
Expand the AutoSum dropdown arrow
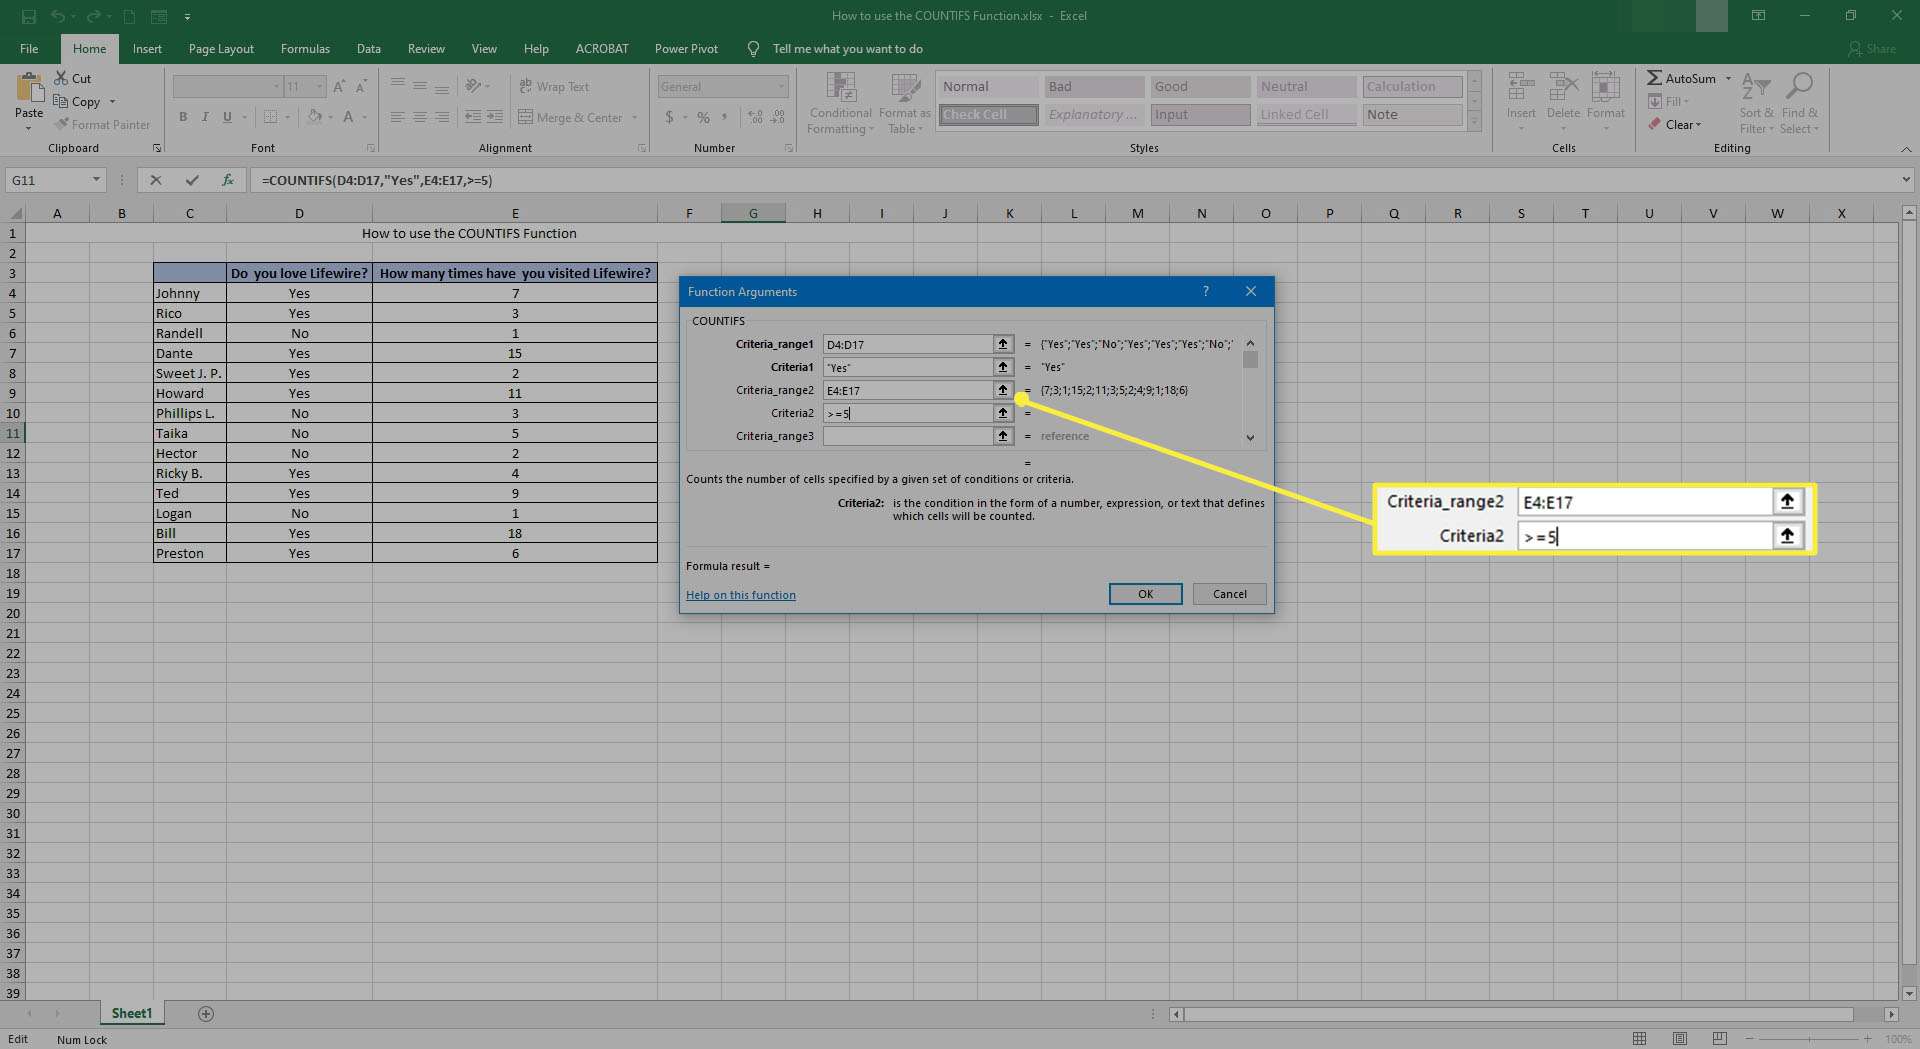tap(1728, 78)
